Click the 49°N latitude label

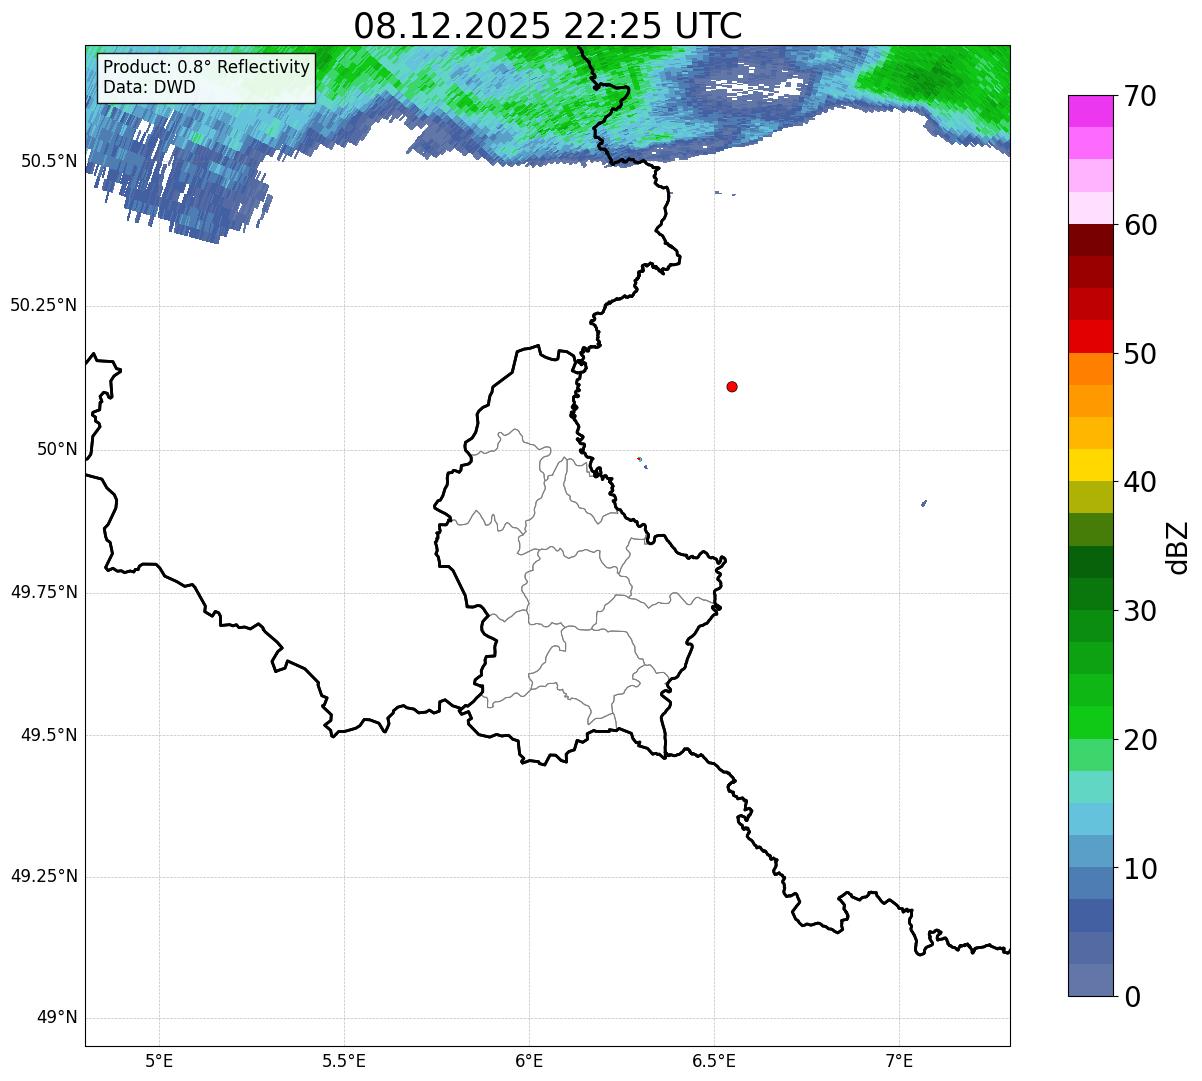[57, 1018]
